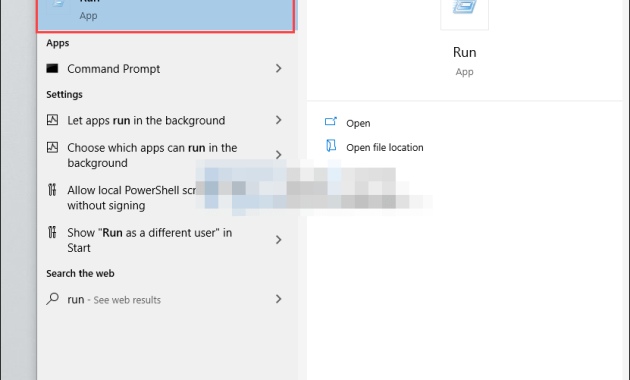Click the search magnifier icon for run
Screen dimensions: 630x380
pyautogui.click(x=53, y=299)
